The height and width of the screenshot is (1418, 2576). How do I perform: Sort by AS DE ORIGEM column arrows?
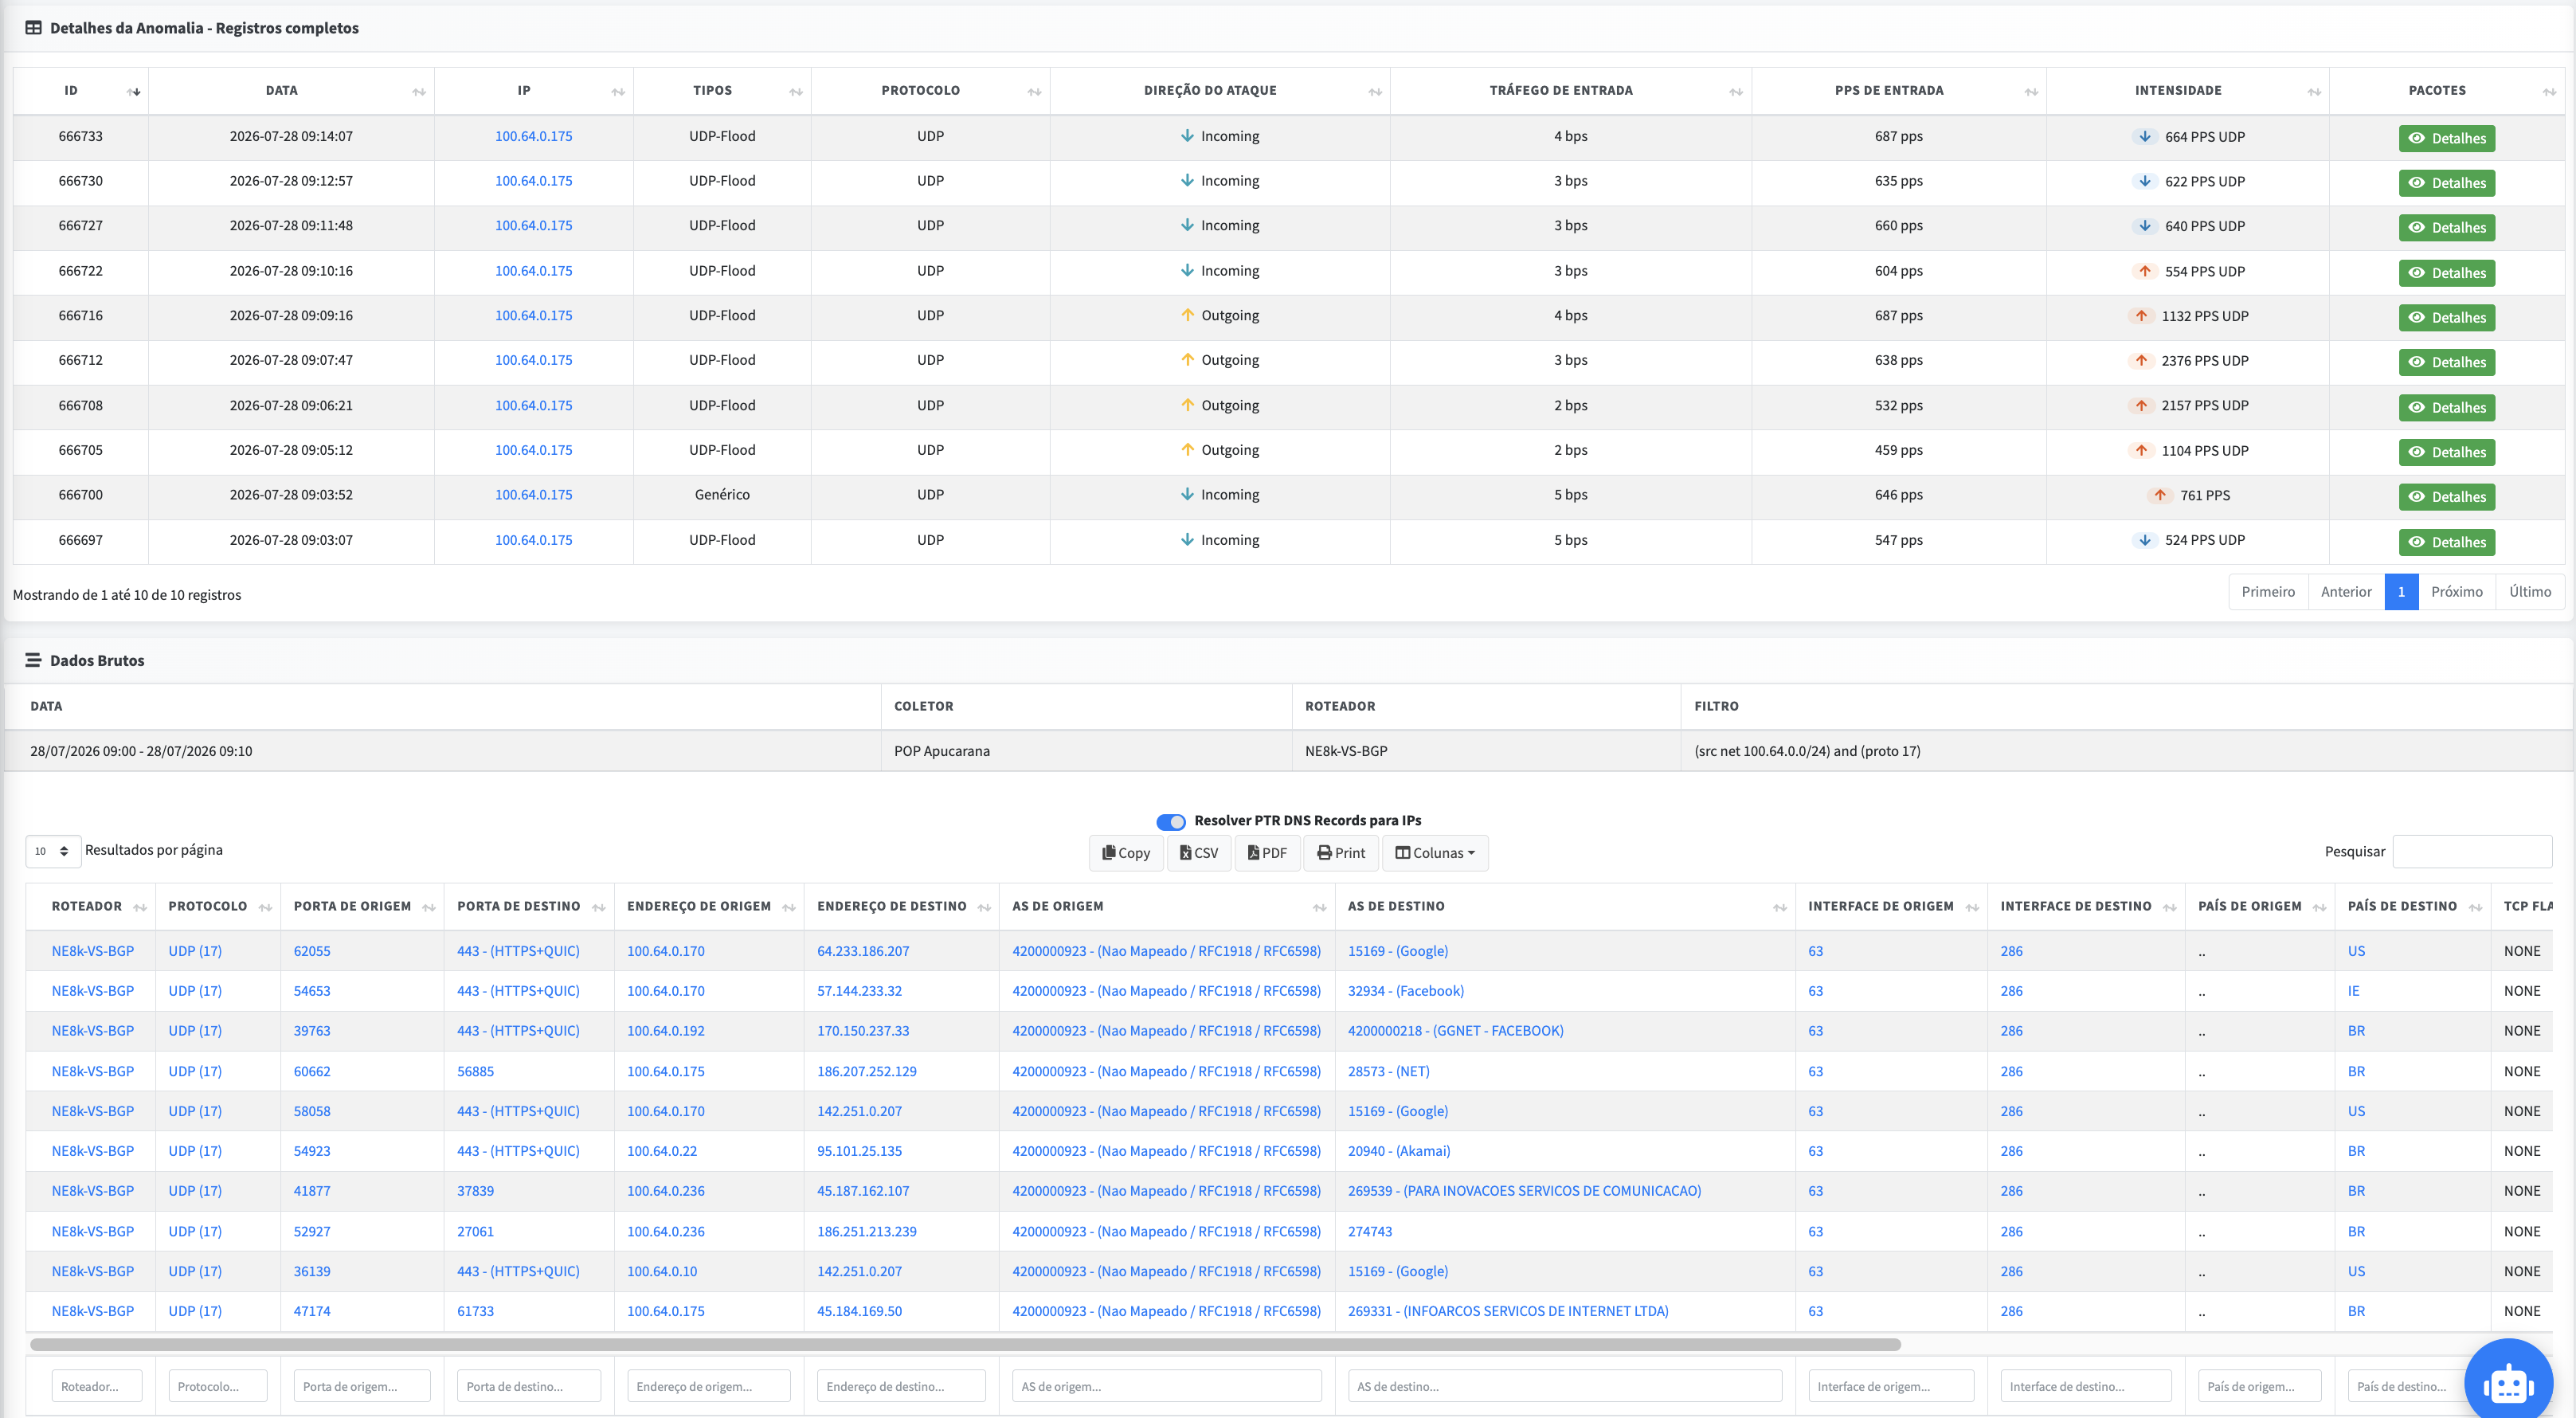1319,908
